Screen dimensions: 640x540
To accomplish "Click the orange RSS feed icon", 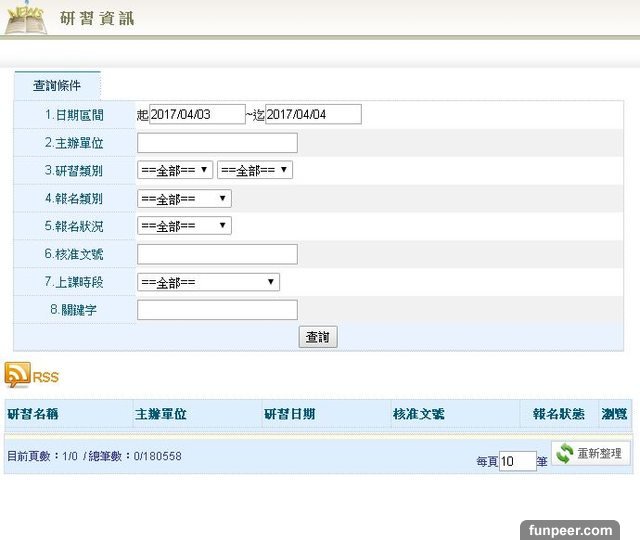I will click(x=18, y=375).
